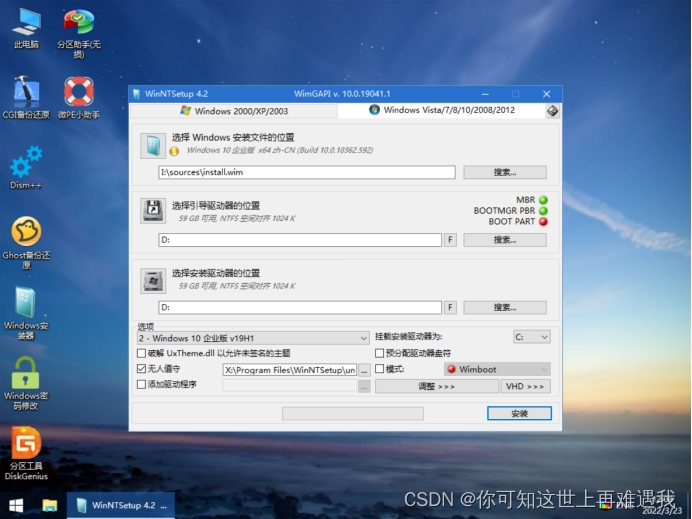Click 搜索 for the installation drive
The image size is (692, 519).
[505, 307]
